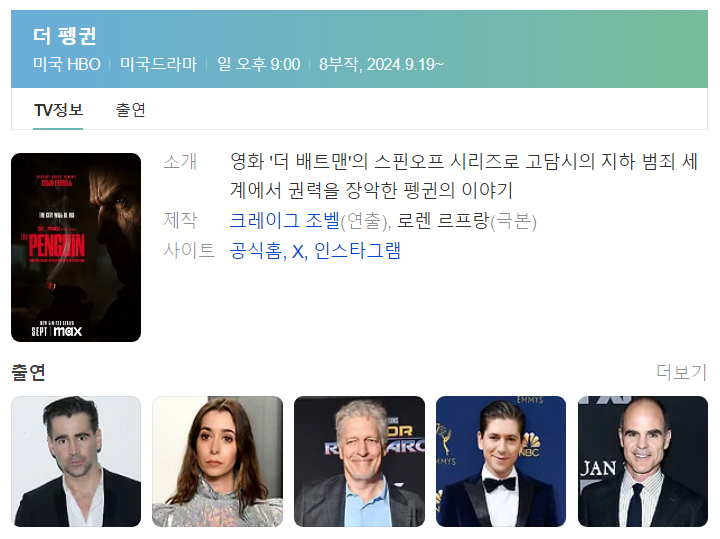The height and width of the screenshot is (539, 720).
Task: Open cast photo of woman in silver top
Action: pyautogui.click(x=218, y=461)
